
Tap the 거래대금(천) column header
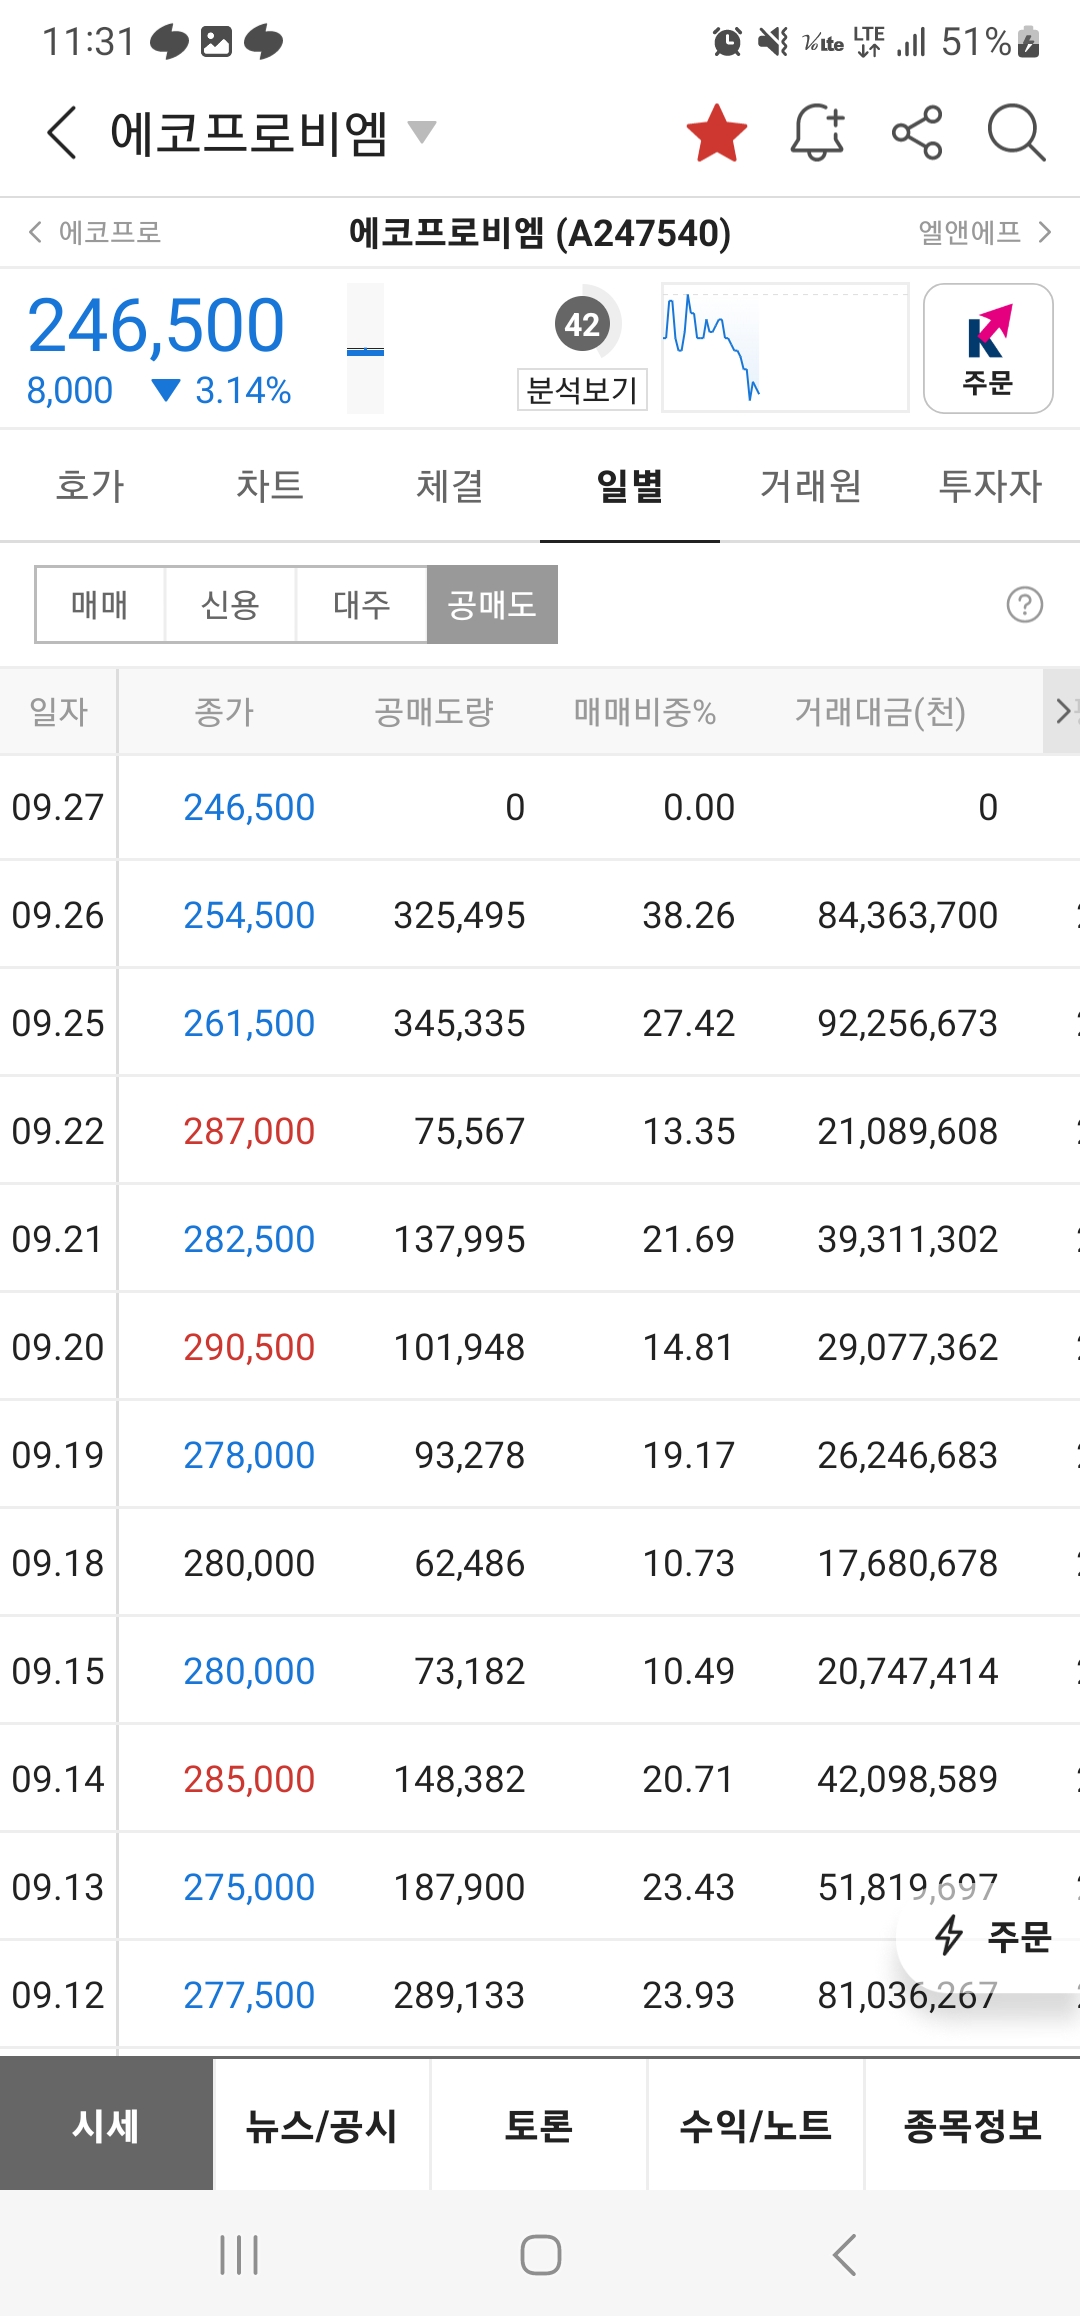click(x=880, y=712)
